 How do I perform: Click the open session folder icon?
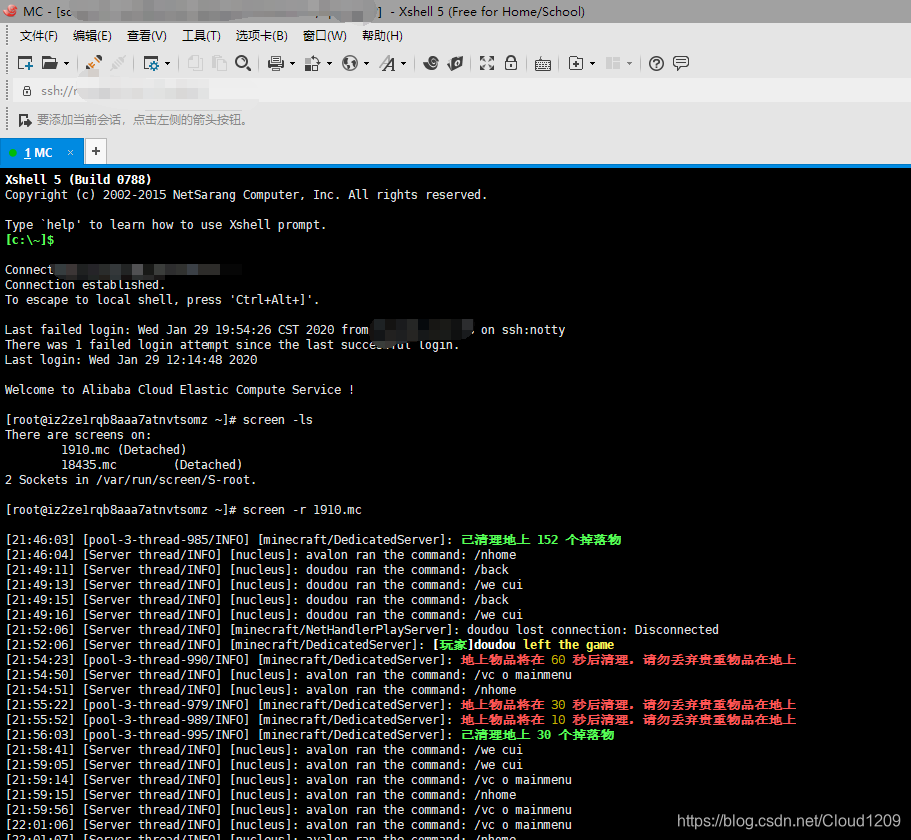pos(50,63)
